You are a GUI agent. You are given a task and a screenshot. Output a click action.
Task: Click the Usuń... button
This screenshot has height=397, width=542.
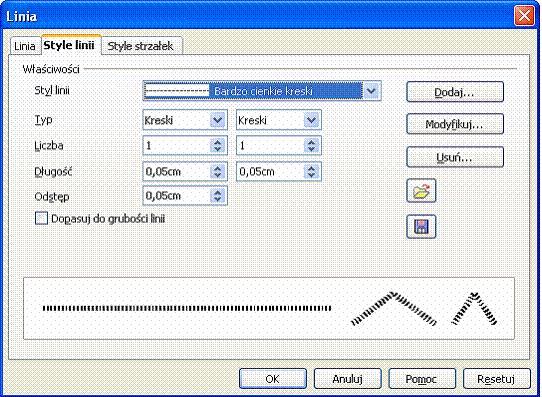point(455,157)
